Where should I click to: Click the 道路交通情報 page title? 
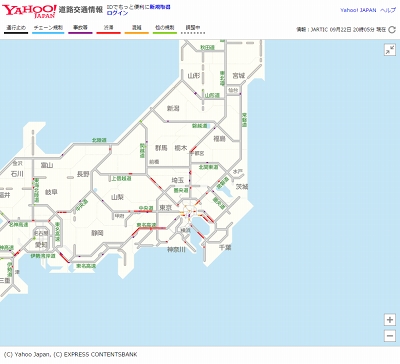click(81, 10)
